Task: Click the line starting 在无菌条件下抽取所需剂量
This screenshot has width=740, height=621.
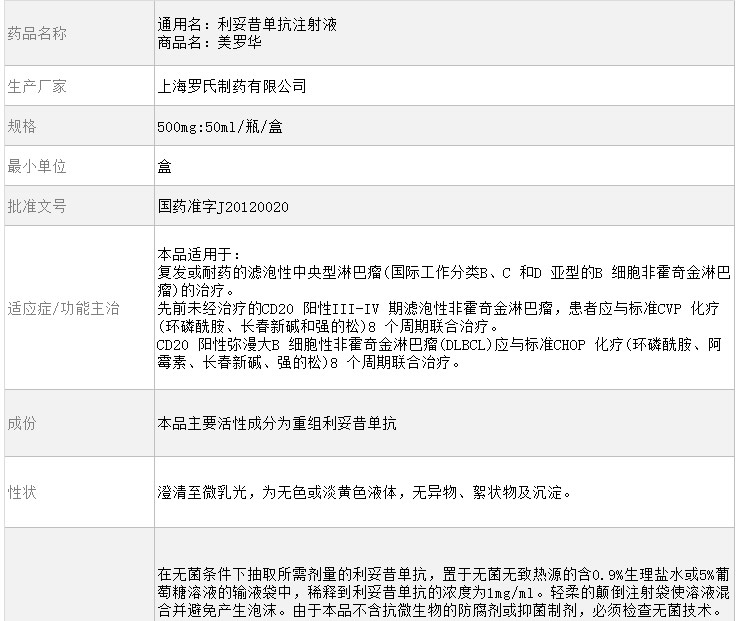Action: [x=444, y=574]
